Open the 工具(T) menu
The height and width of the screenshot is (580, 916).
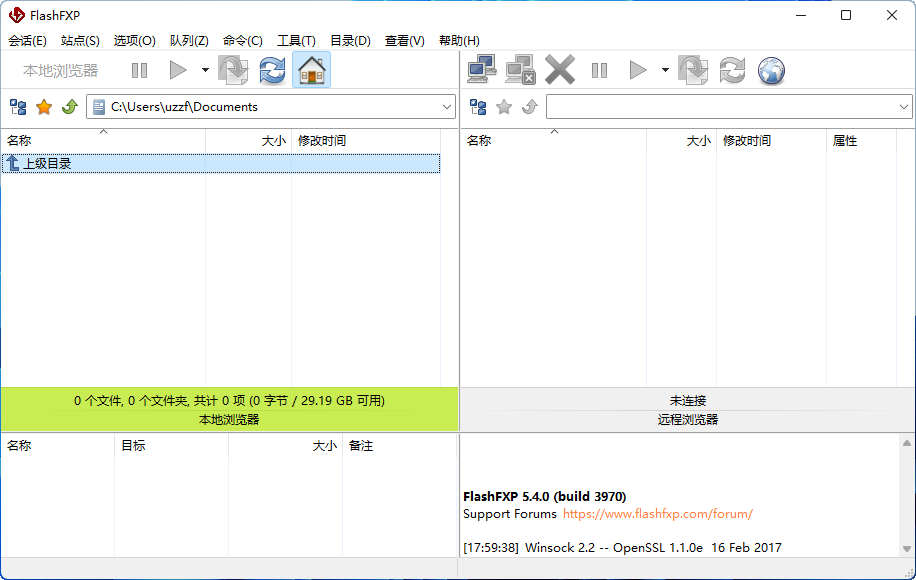(296, 41)
